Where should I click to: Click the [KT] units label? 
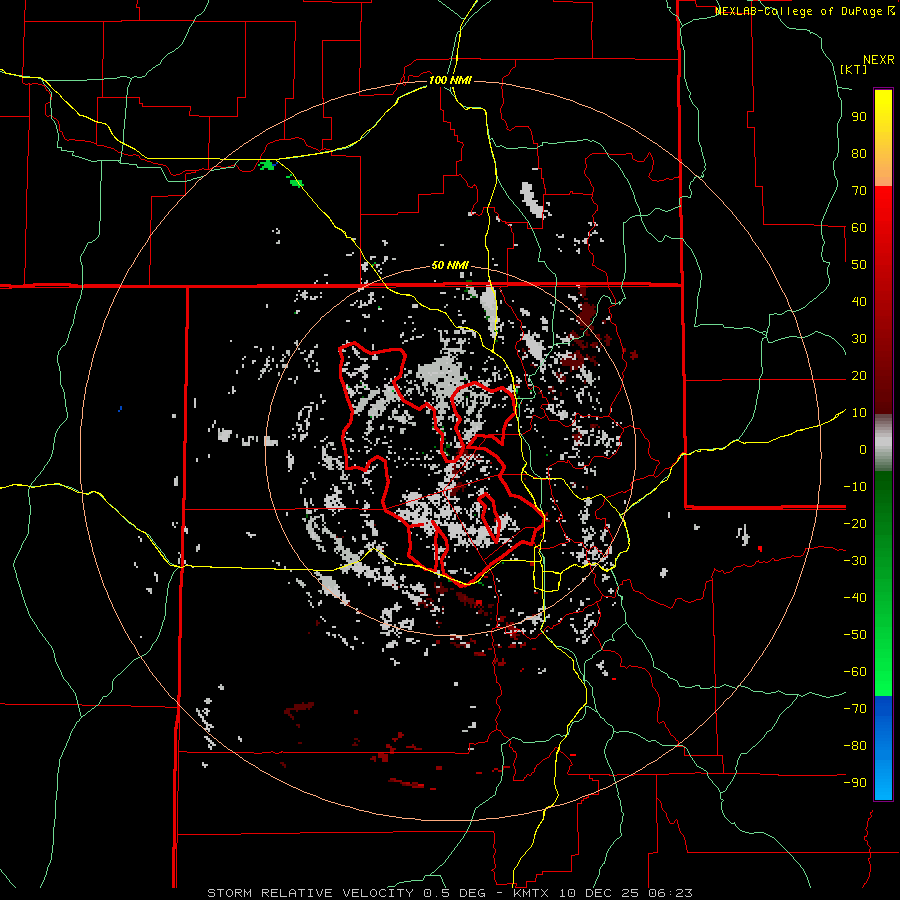coord(853,69)
